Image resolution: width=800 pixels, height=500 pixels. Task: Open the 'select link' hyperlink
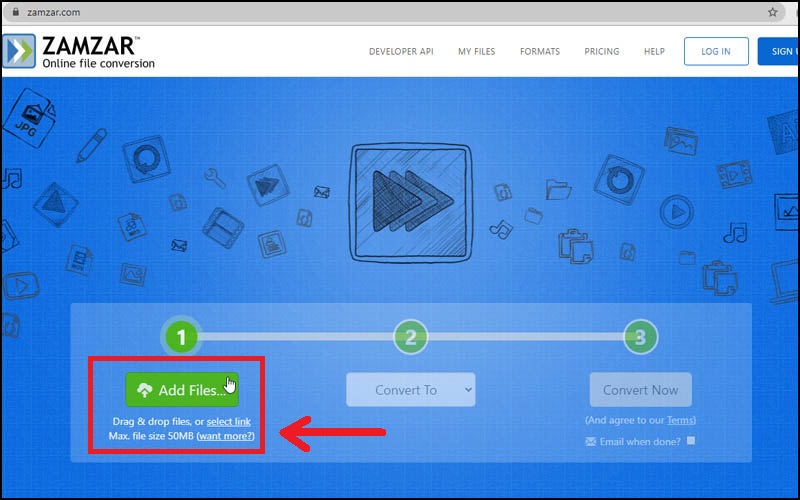click(229, 422)
